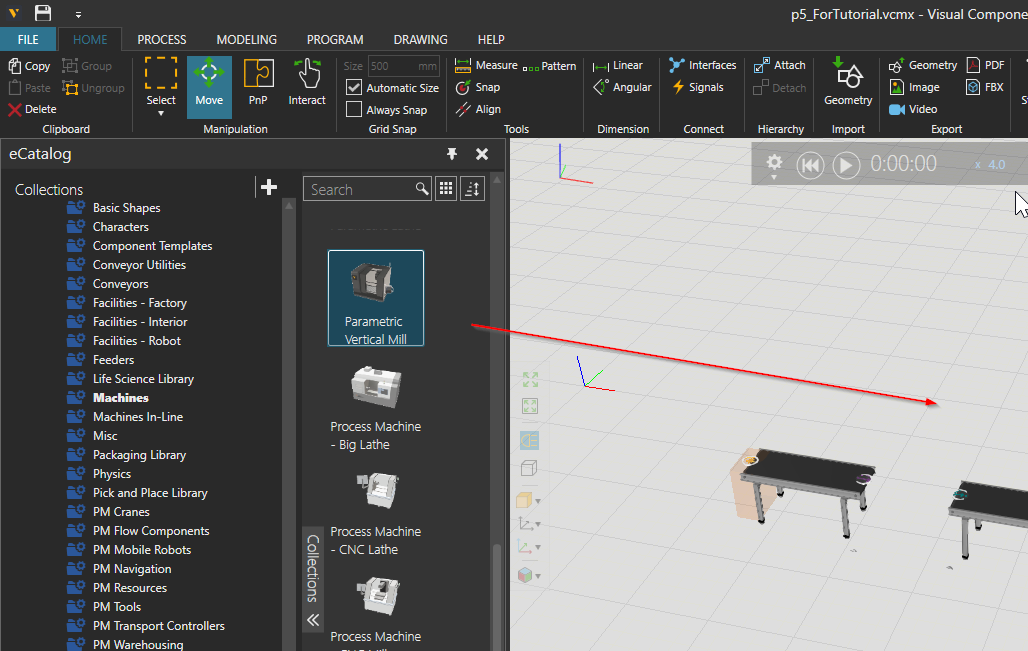This screenshot has width=1028, height=651.
Task: Export scene as Image
Action: 915,87
